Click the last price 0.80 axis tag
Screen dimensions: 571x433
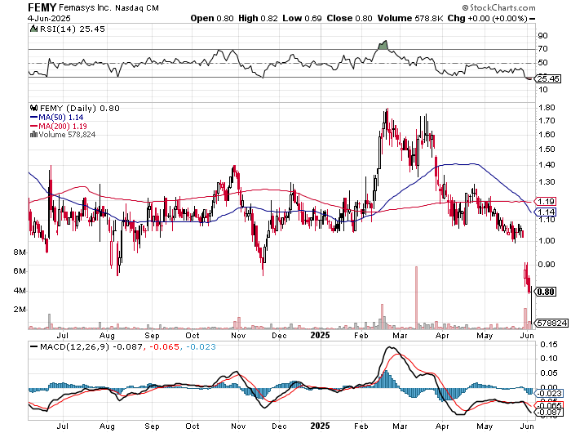click(x=546, y=292)
